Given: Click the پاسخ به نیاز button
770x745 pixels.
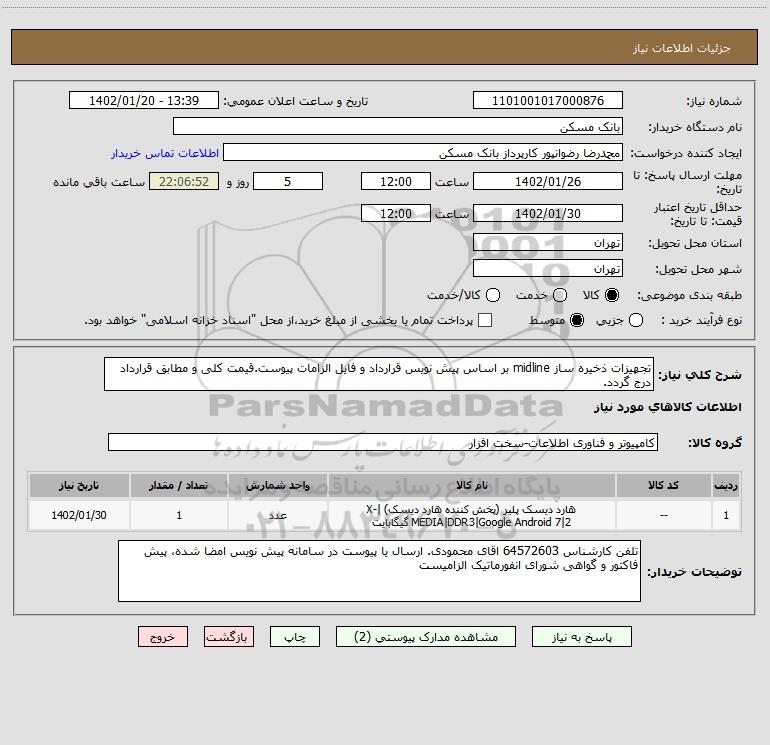Looking at the screenshot, I should pyautogui.click(x=581, y=637).
